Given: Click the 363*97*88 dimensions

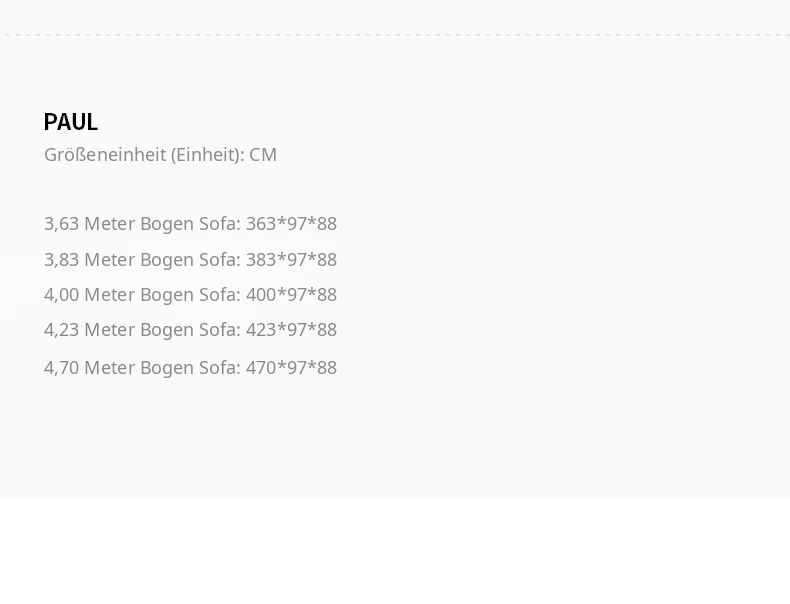Looking at the screenshot, I should click(291, 224).
